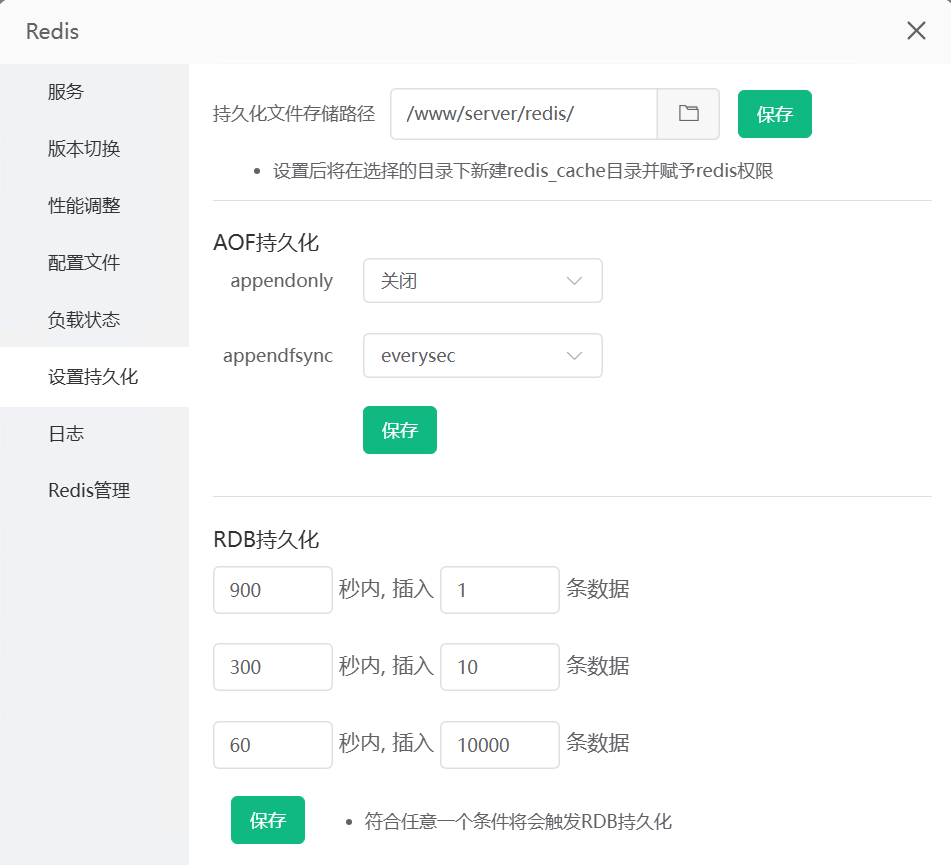Open the 日志 tab
Screen dimensions: 951x865
pyautogui.click(x=94, y=434)
